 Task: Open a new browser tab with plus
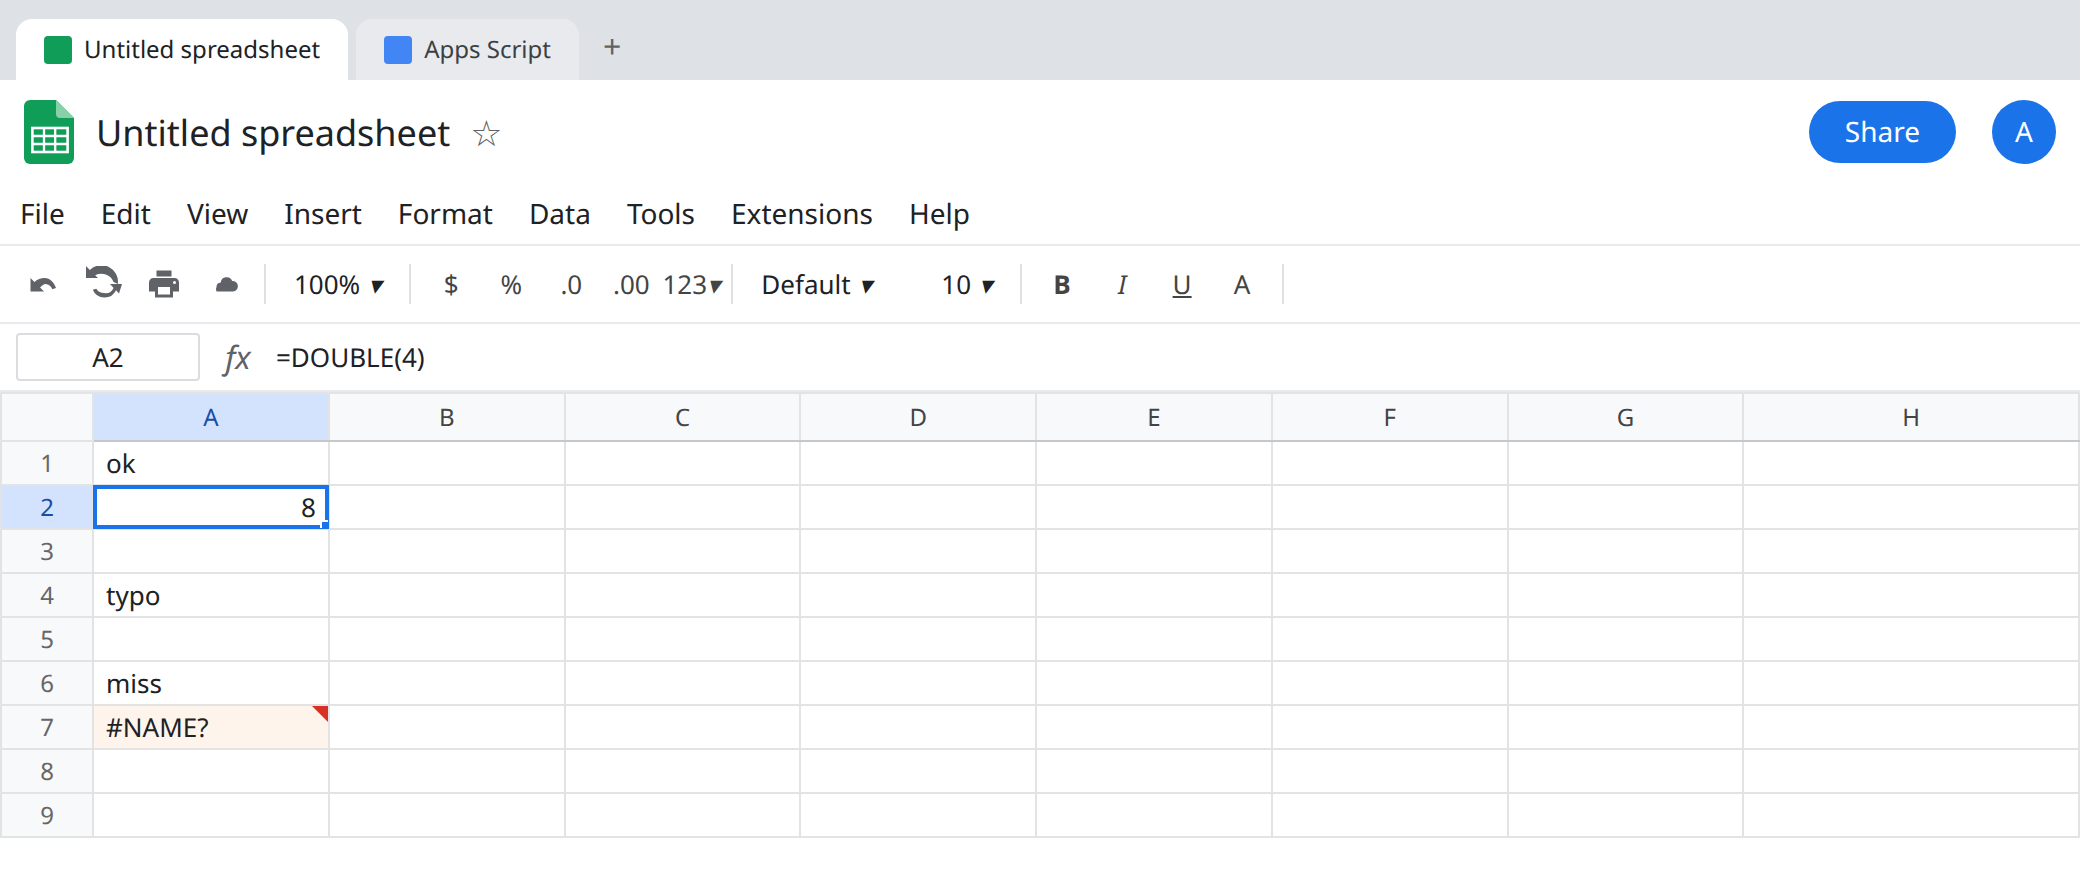[x=612, y=47]
